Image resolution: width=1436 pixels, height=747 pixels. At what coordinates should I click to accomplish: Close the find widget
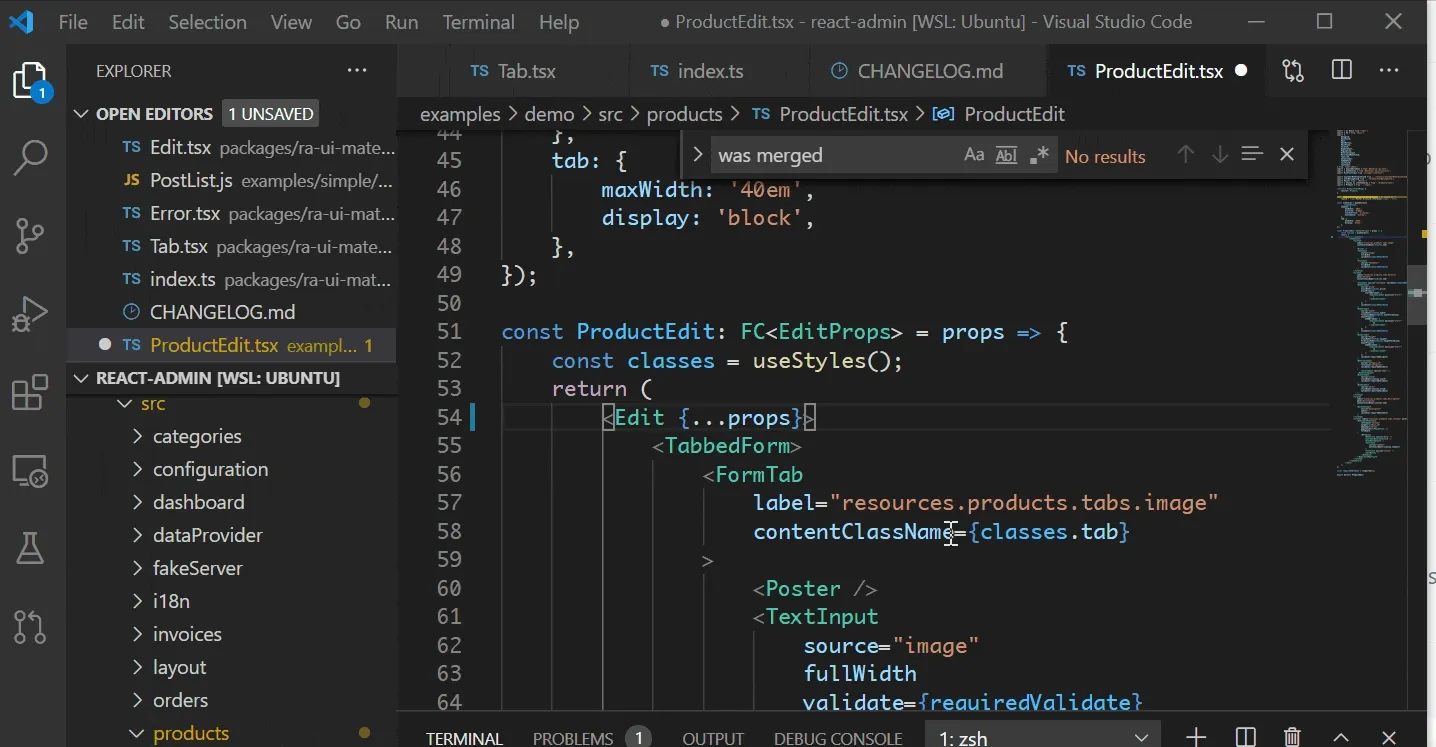pyautogui.click(x=1287, y=154)
